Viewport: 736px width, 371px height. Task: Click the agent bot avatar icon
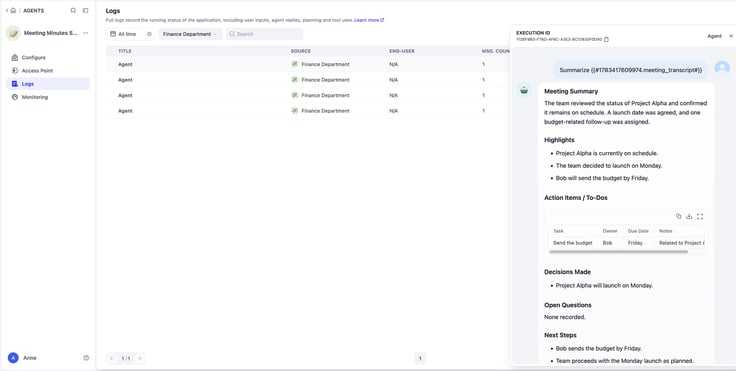(524, 90)
